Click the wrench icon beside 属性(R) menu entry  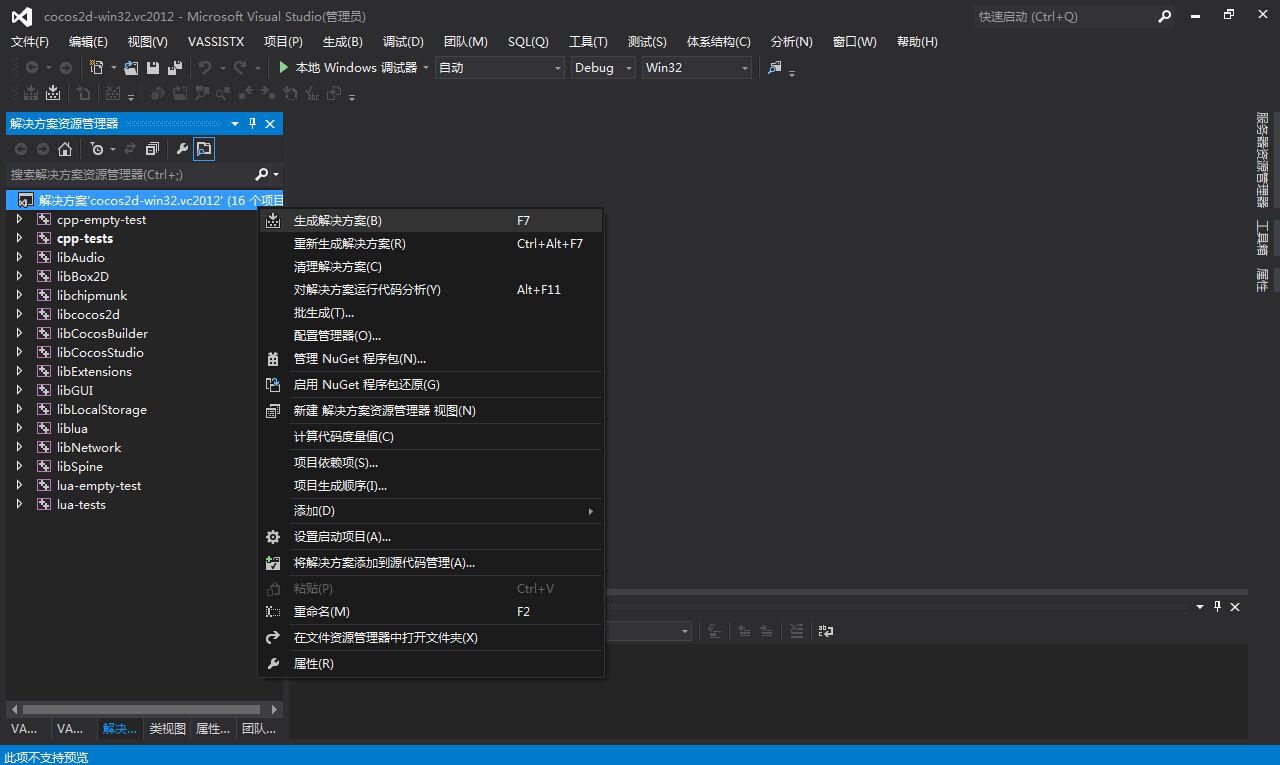(273, 664)
